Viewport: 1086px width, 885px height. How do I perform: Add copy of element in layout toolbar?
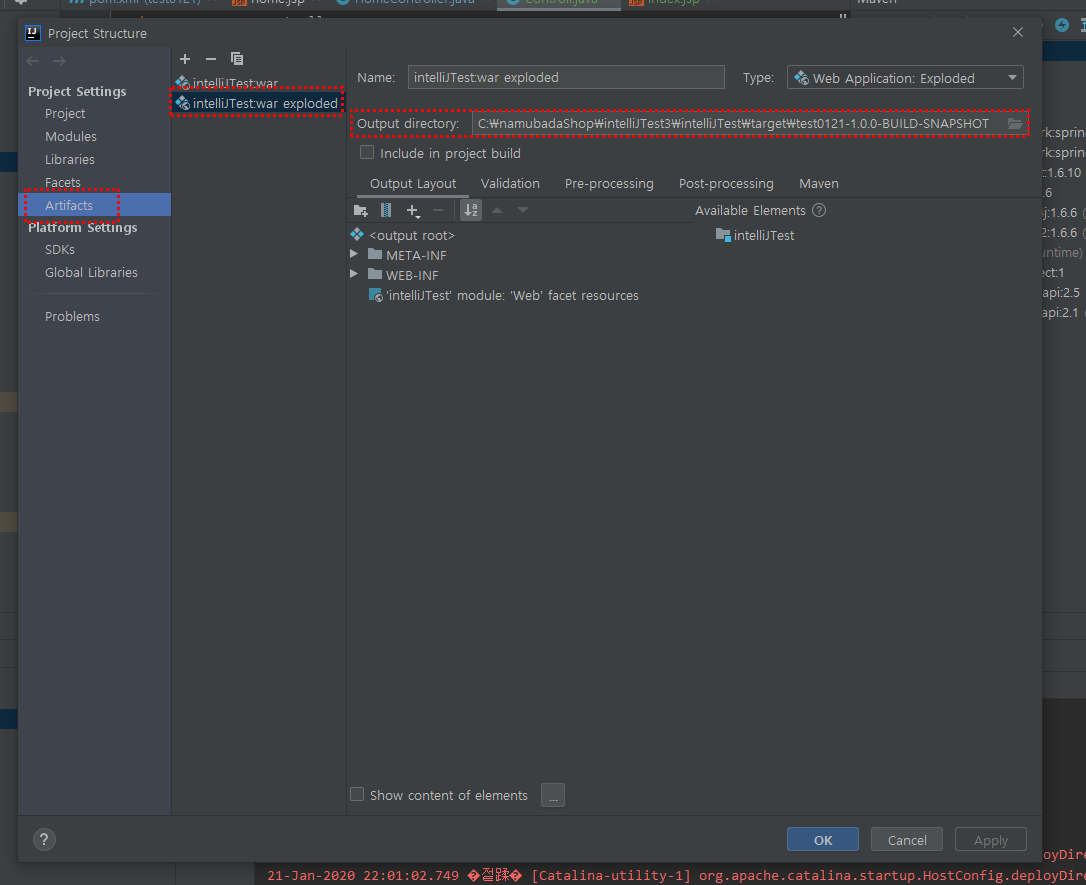(413, 211)
